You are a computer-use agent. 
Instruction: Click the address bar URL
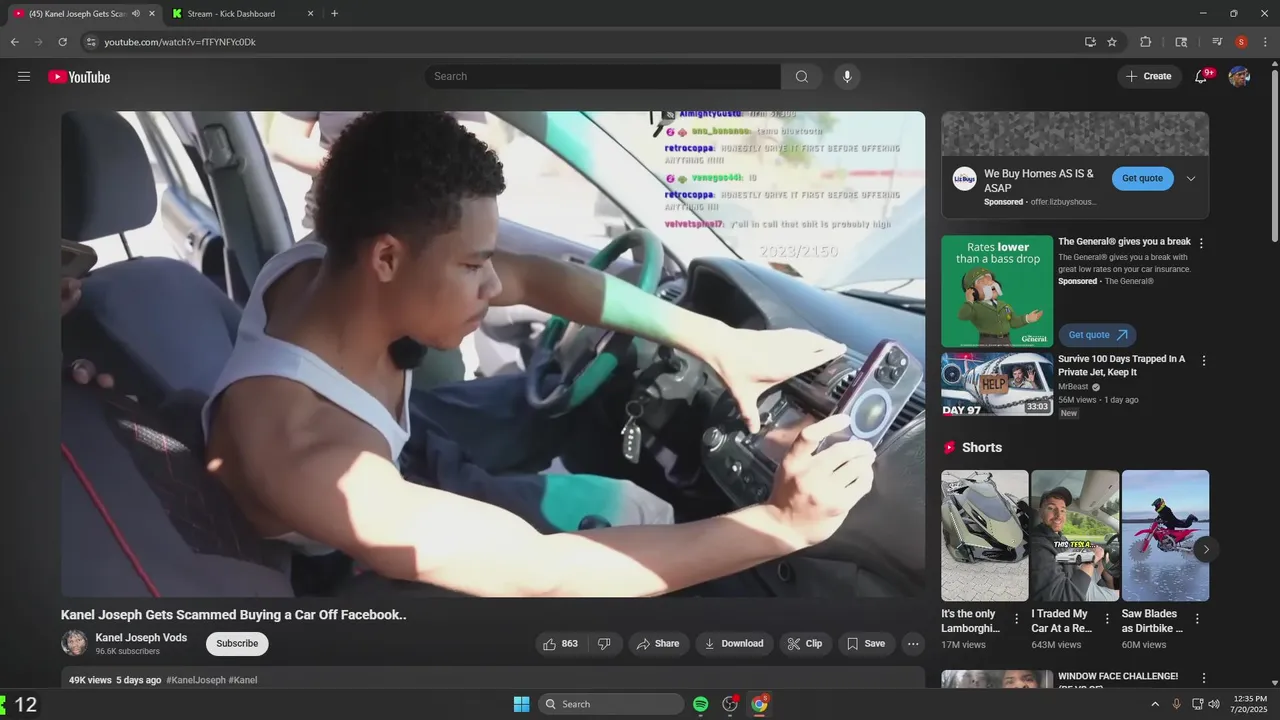(x=180, y=42)
